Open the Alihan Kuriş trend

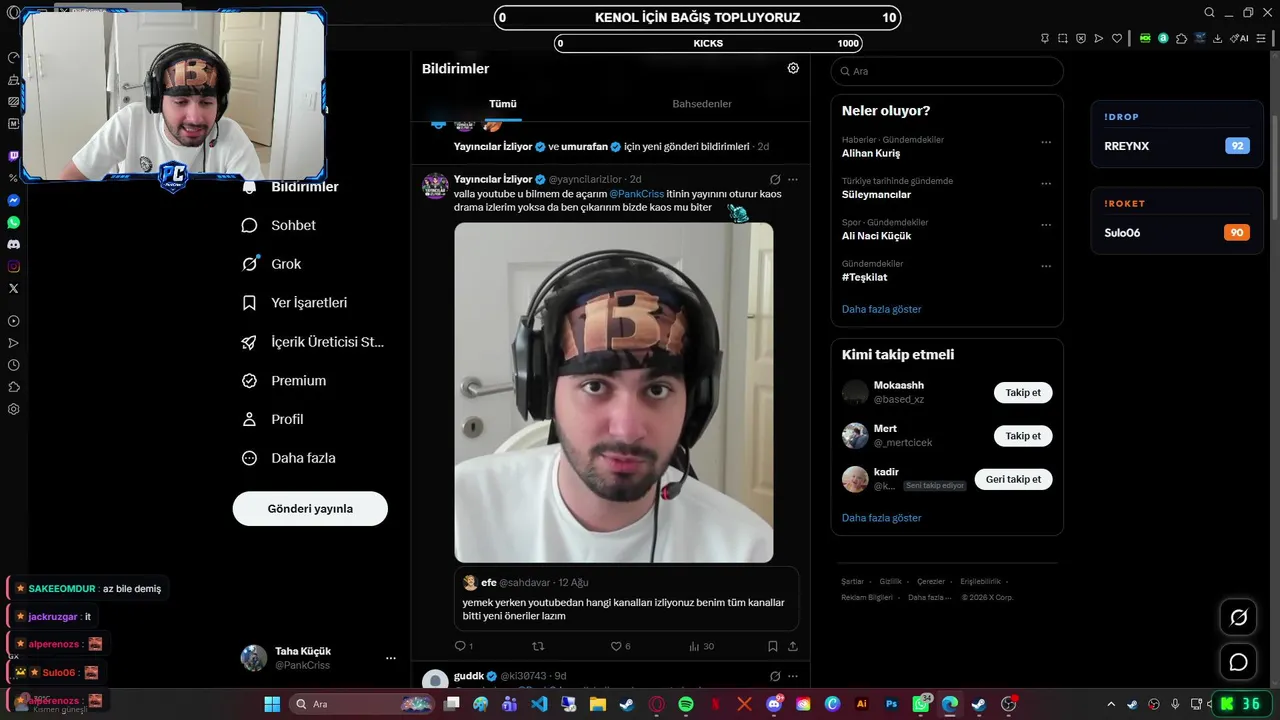point(871,154)
